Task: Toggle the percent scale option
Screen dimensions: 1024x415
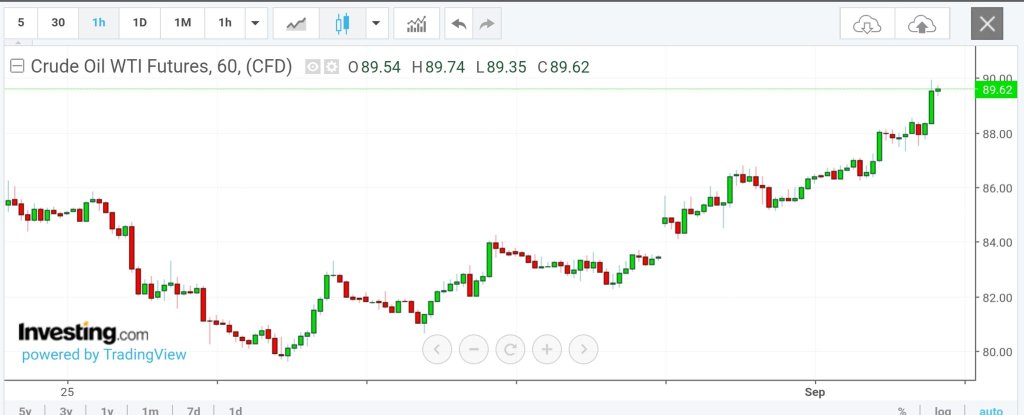Action: 902,410
